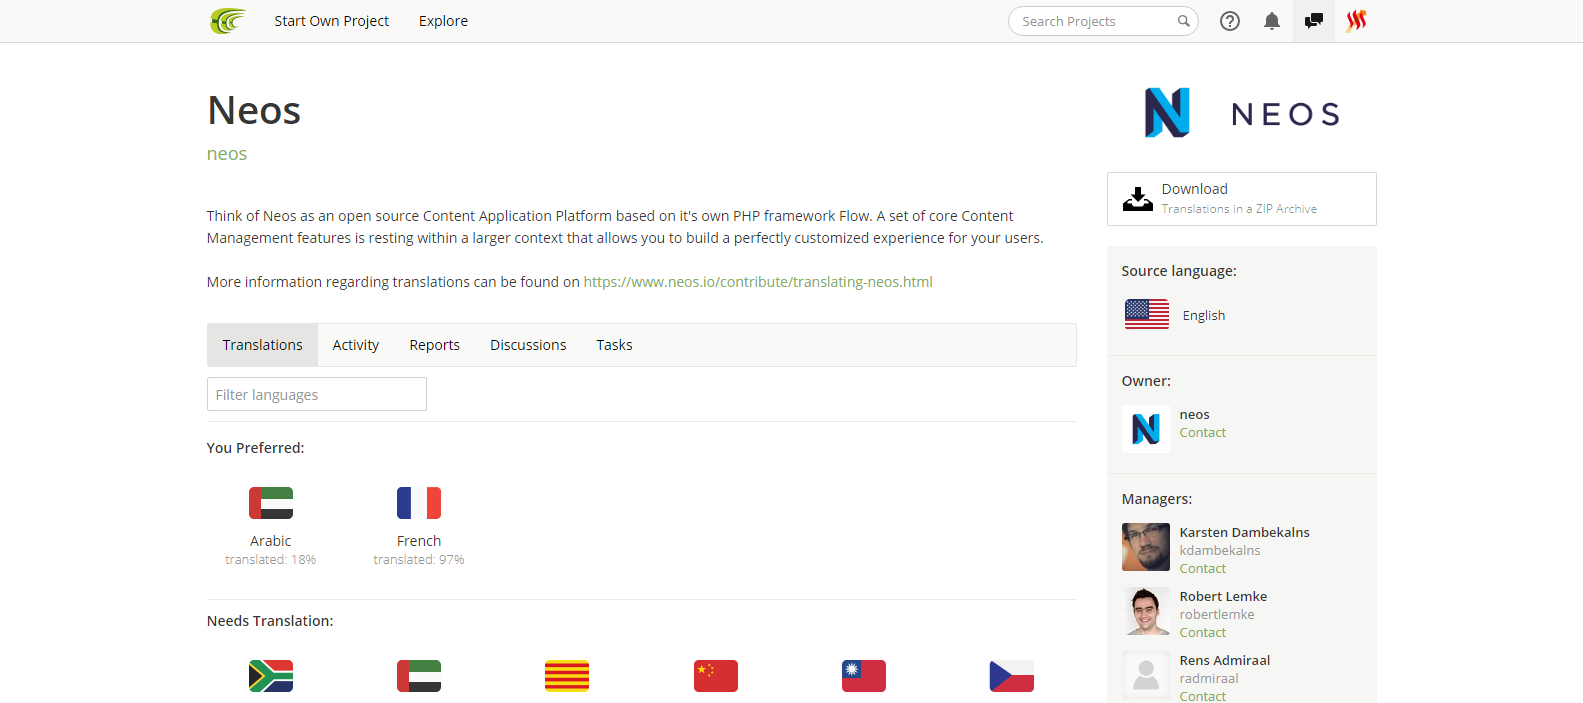This screenshot has height=703, width=1583.
Task: Switch to the Reports tab
Action: pyautogui.click(x=435, y=345)
